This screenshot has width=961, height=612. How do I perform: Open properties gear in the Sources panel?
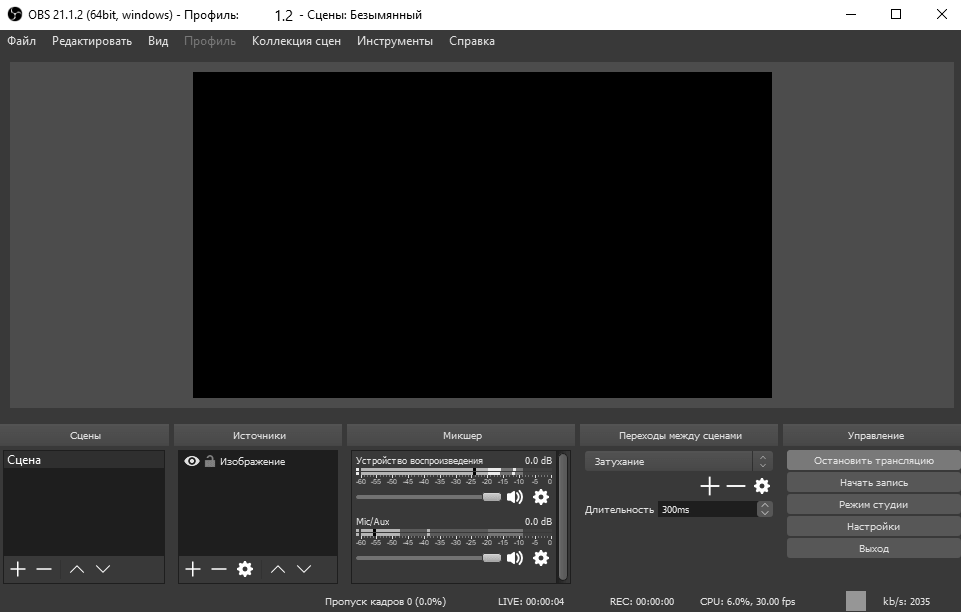tap(243, 569)
